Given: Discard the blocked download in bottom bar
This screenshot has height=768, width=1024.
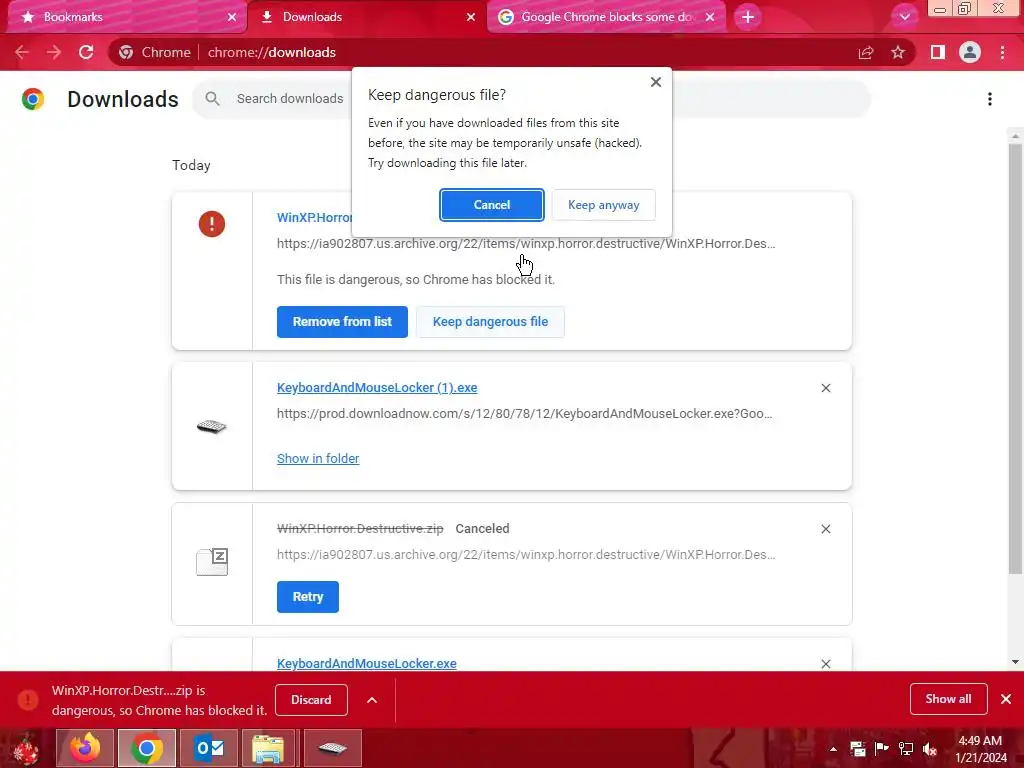Looking at the screenshot, I should [311, 700].
